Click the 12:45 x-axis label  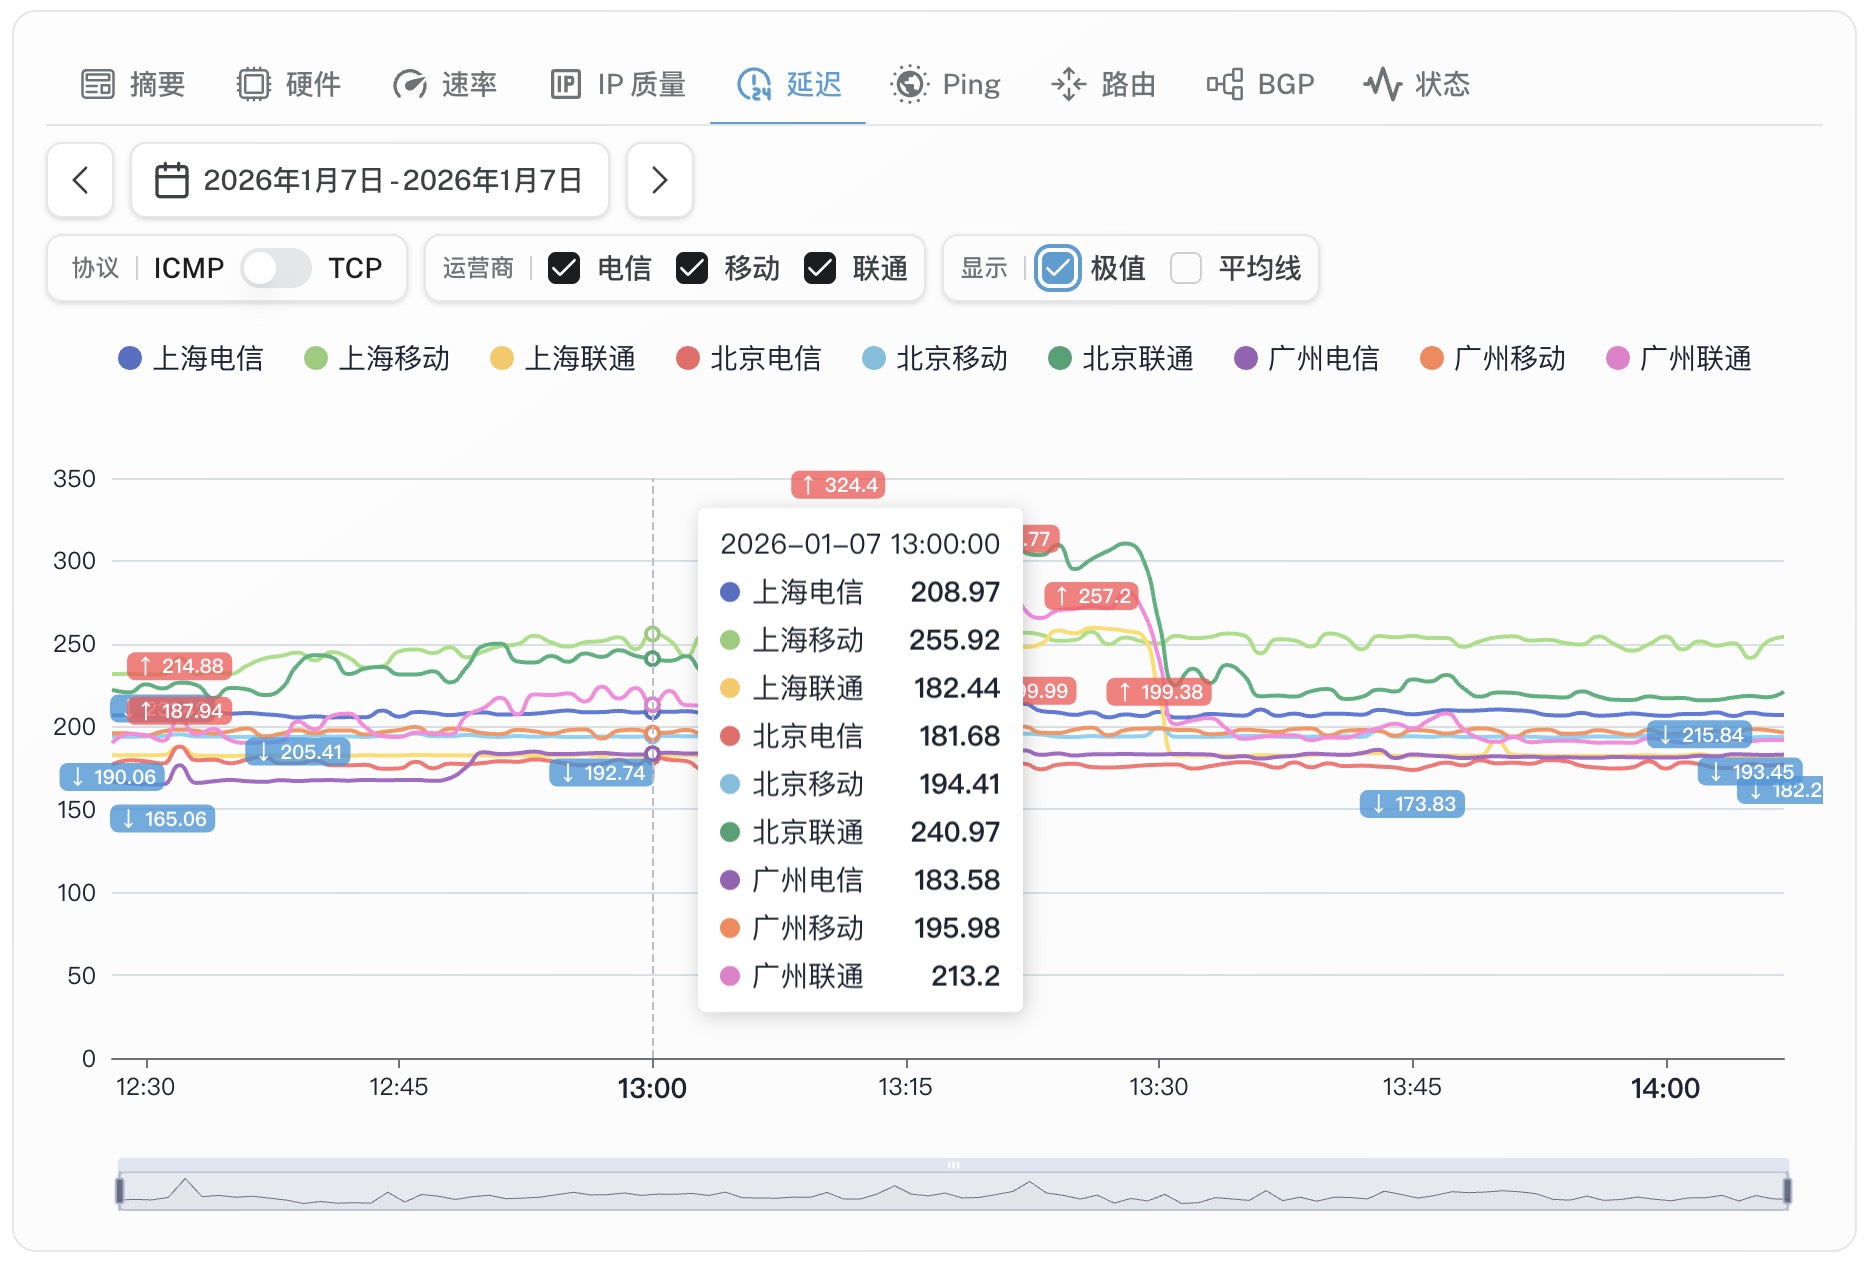[399, 1087]
